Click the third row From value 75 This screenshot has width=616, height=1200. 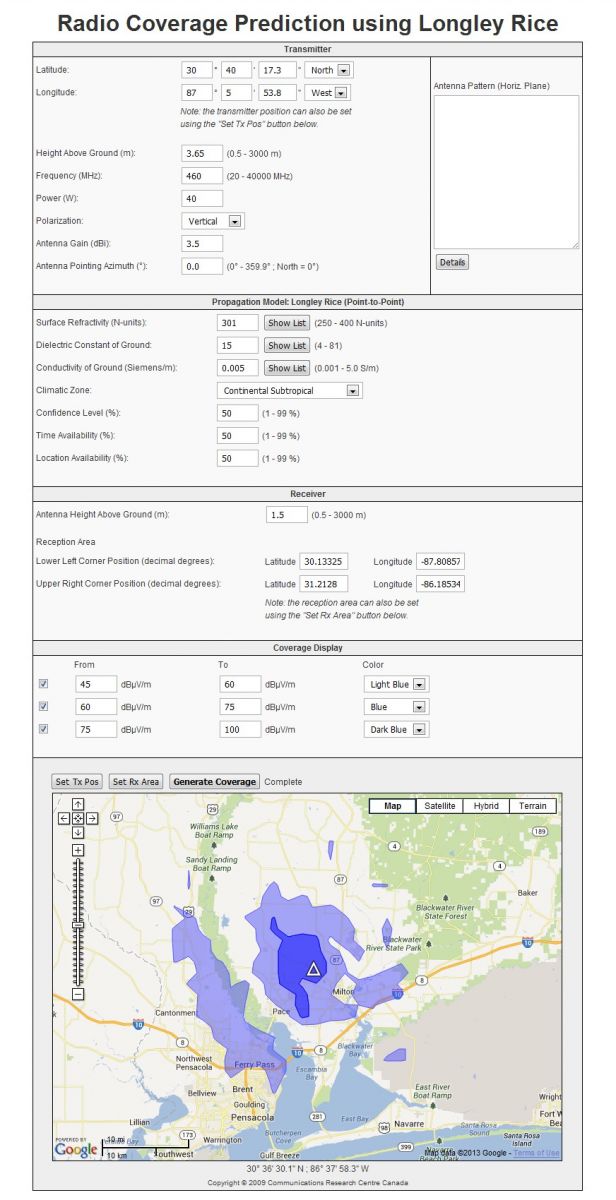click(96, 729)
